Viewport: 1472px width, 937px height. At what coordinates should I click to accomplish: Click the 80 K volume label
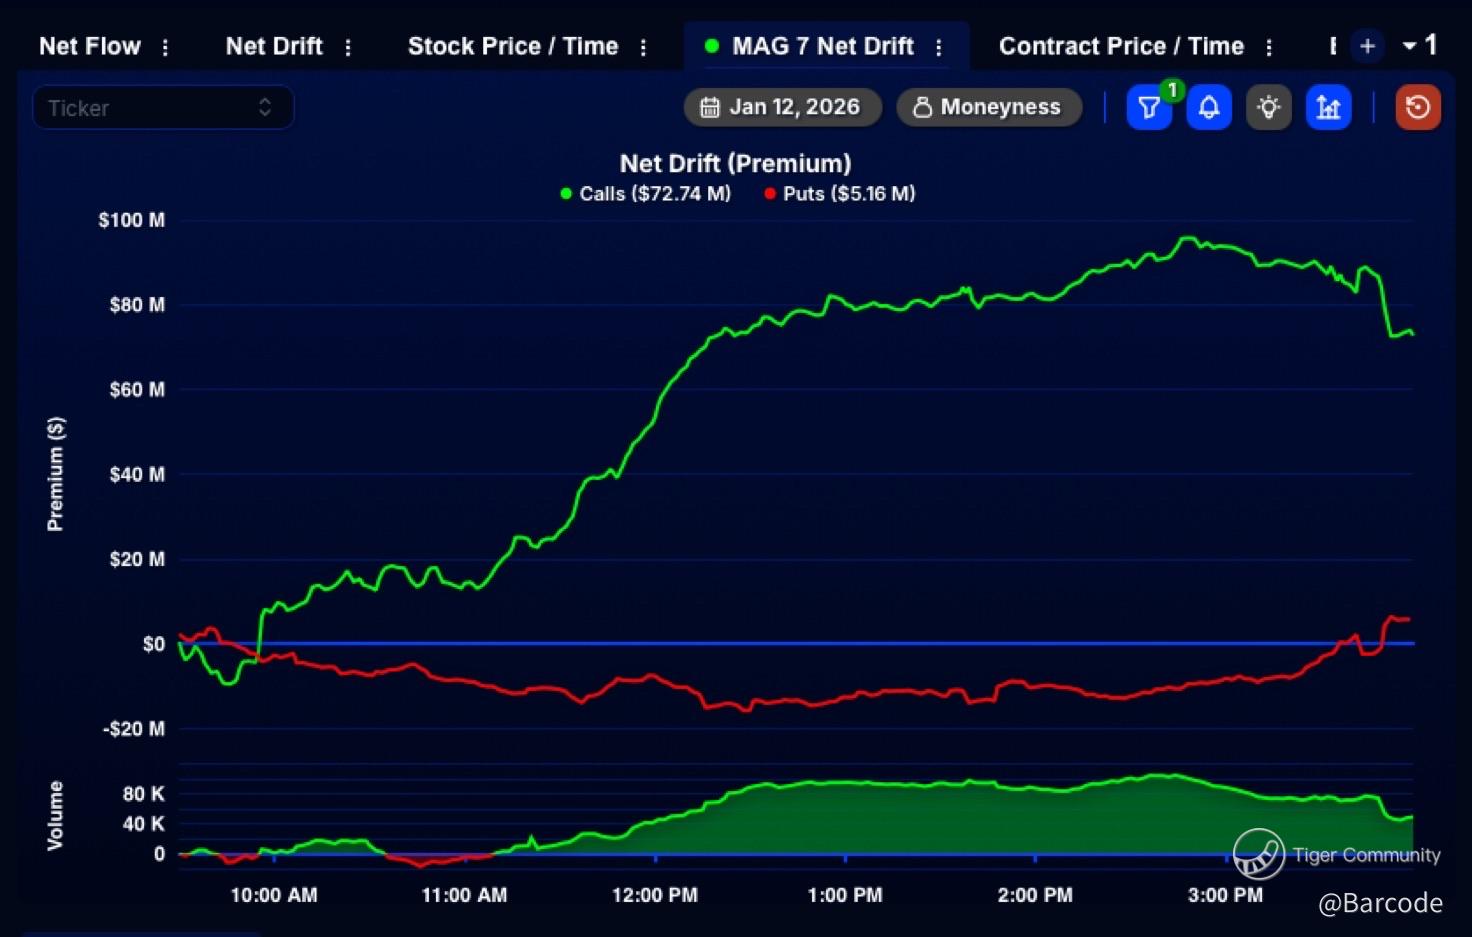(x=144, y=794)
